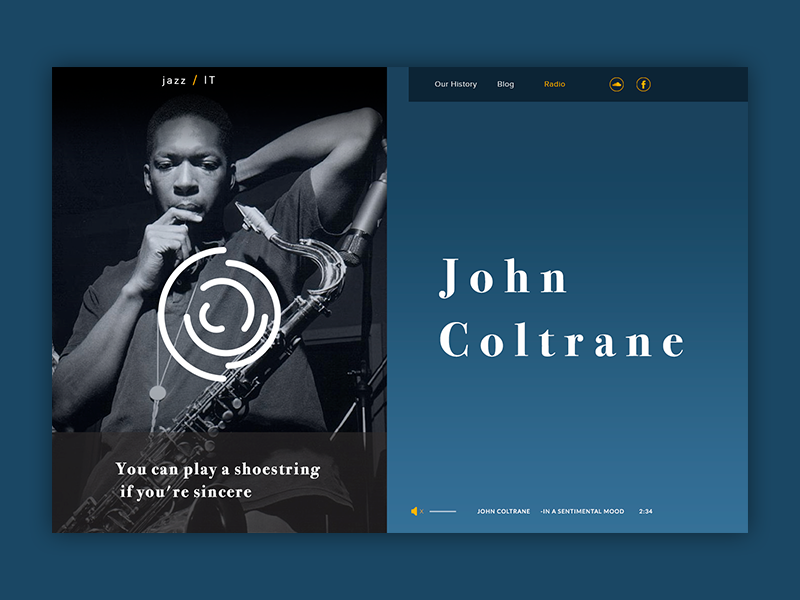800x600 pixels.
Task: Click the circular spiral play icon
Action: coord(219,314)
